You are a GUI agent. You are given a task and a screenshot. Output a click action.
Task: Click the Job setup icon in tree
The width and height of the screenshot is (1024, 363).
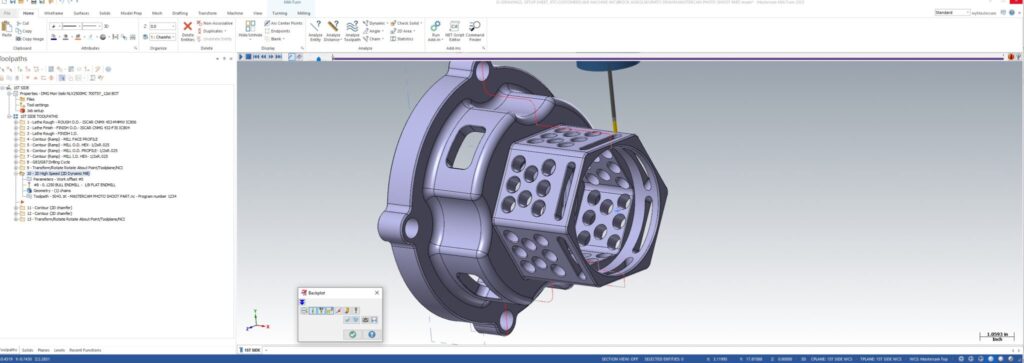(22, 110)
